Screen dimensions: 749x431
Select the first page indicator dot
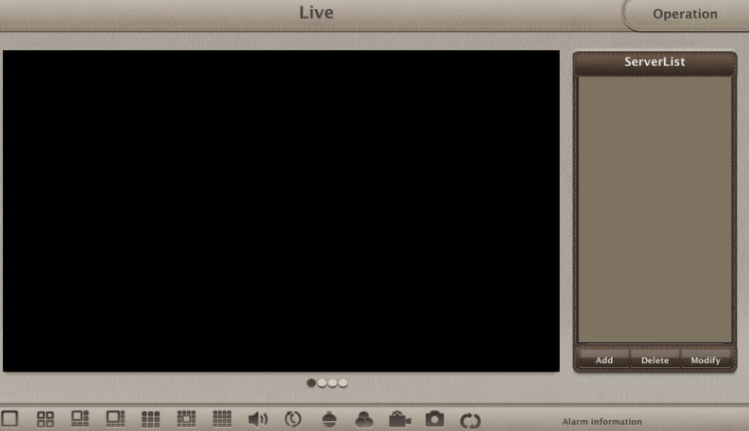pyautogui.click(x=311, y=383)
